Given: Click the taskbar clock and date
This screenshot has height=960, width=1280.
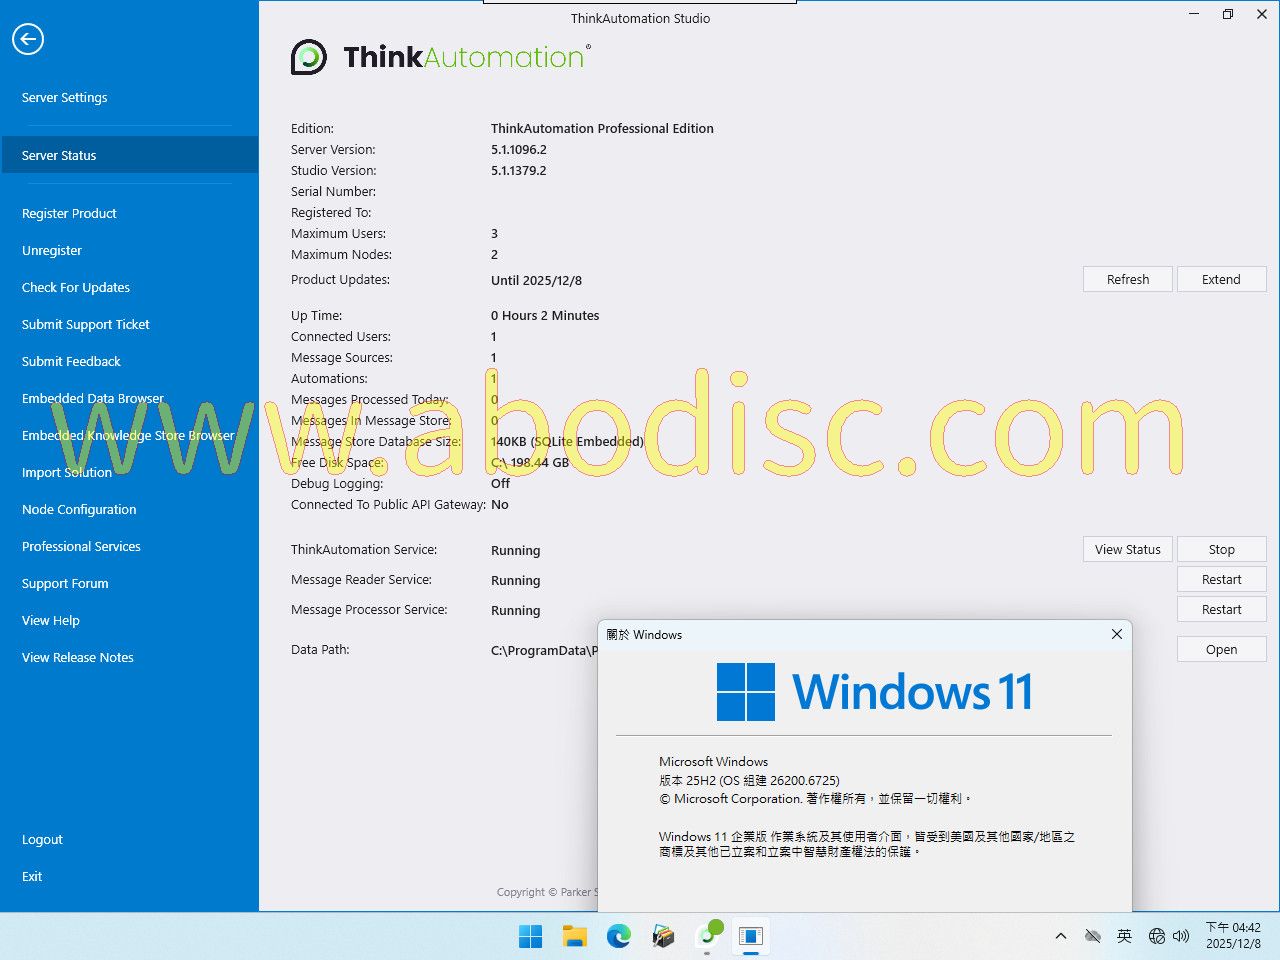Looking at the screenshot, I should 1232,936.
